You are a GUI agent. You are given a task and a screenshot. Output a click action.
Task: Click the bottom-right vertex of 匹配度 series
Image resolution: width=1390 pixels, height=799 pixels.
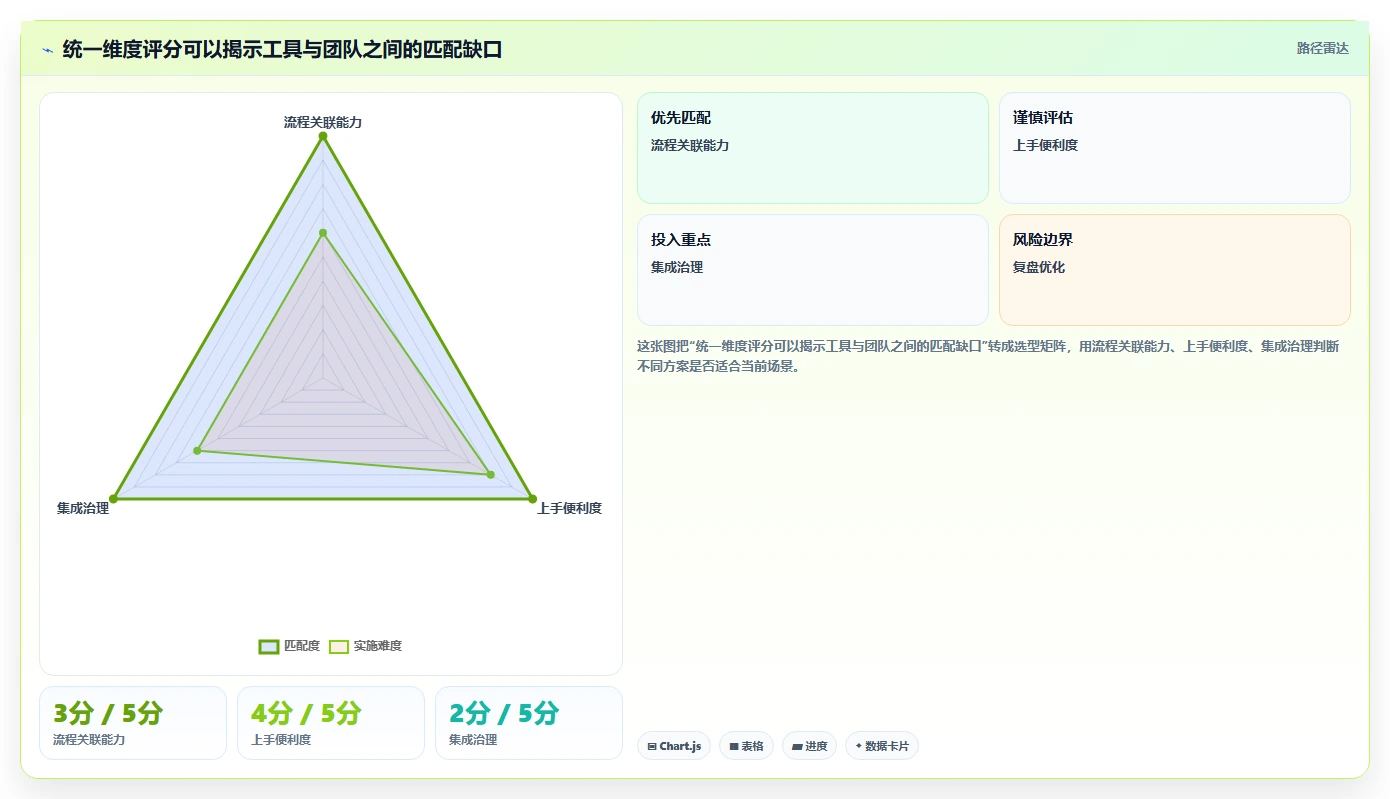pyautogui.click(x=532, y=498)
